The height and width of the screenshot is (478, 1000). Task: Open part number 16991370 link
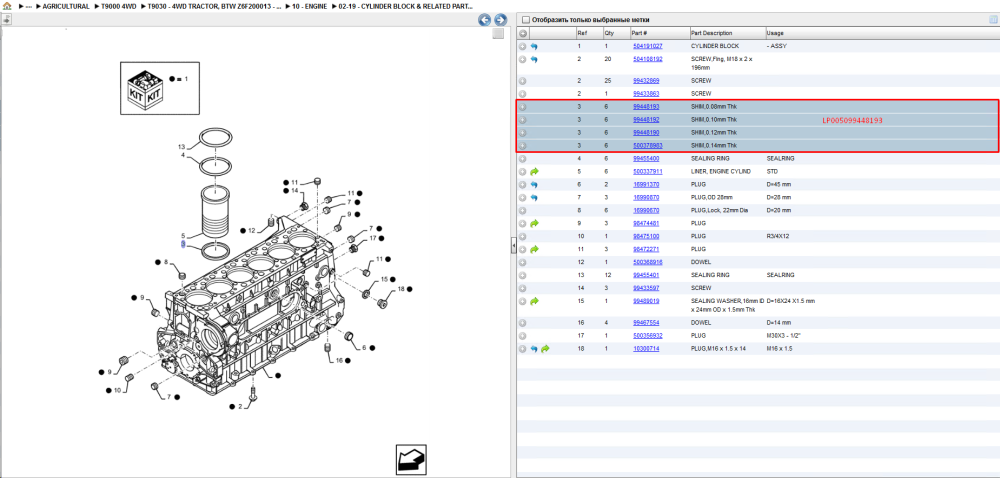click(646, 185)
